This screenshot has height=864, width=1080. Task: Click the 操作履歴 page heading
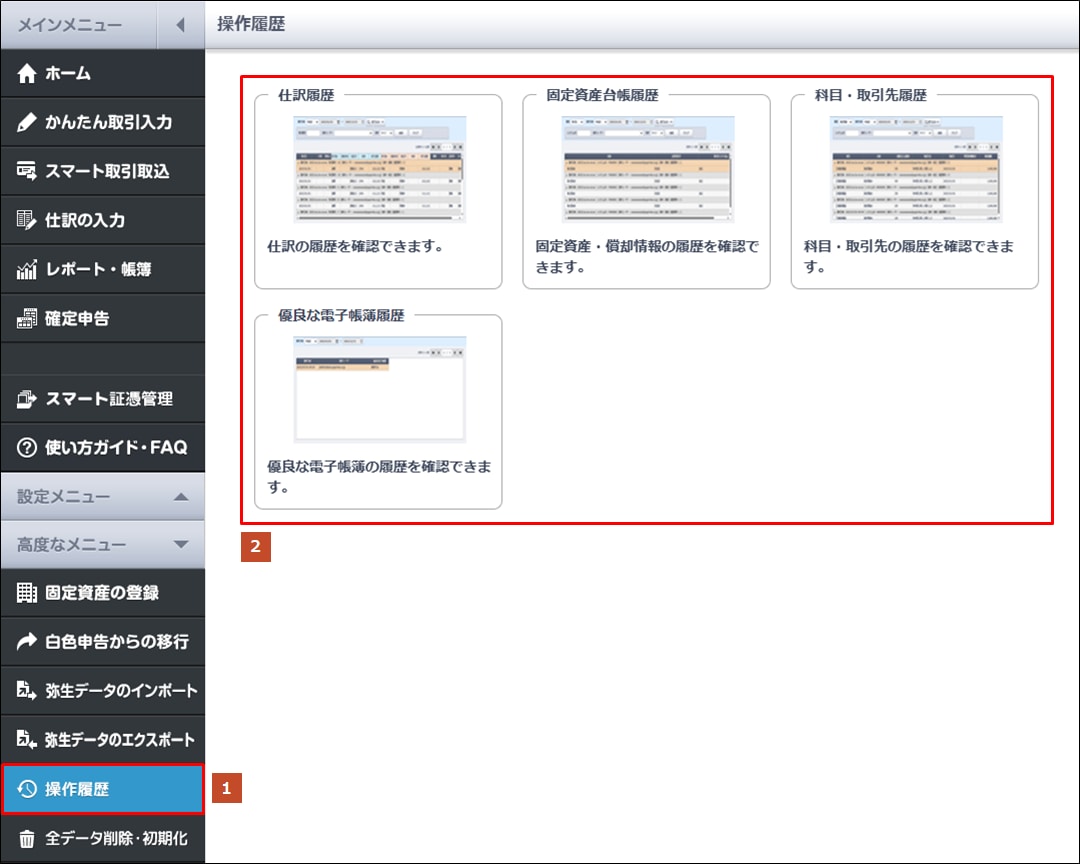(x=251, y=24)
